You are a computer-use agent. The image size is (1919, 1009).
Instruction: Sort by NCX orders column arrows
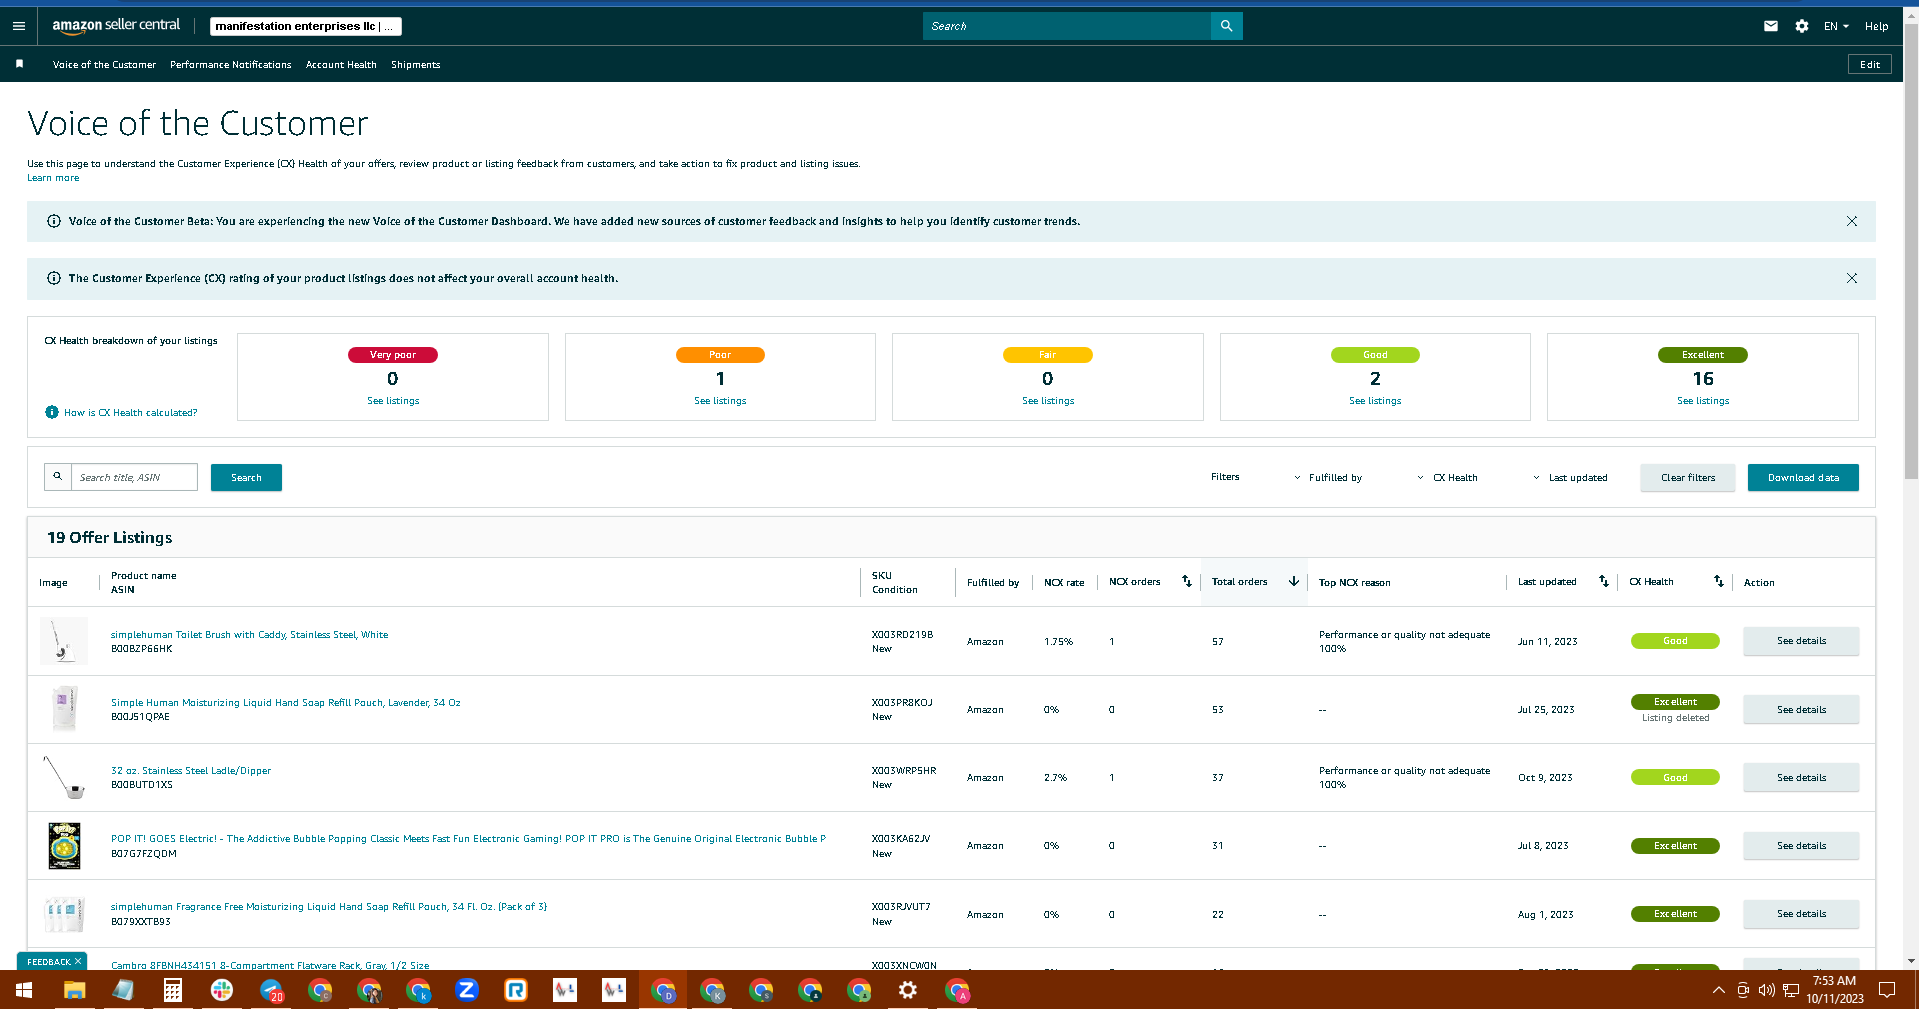click(x=1187, y=581)
